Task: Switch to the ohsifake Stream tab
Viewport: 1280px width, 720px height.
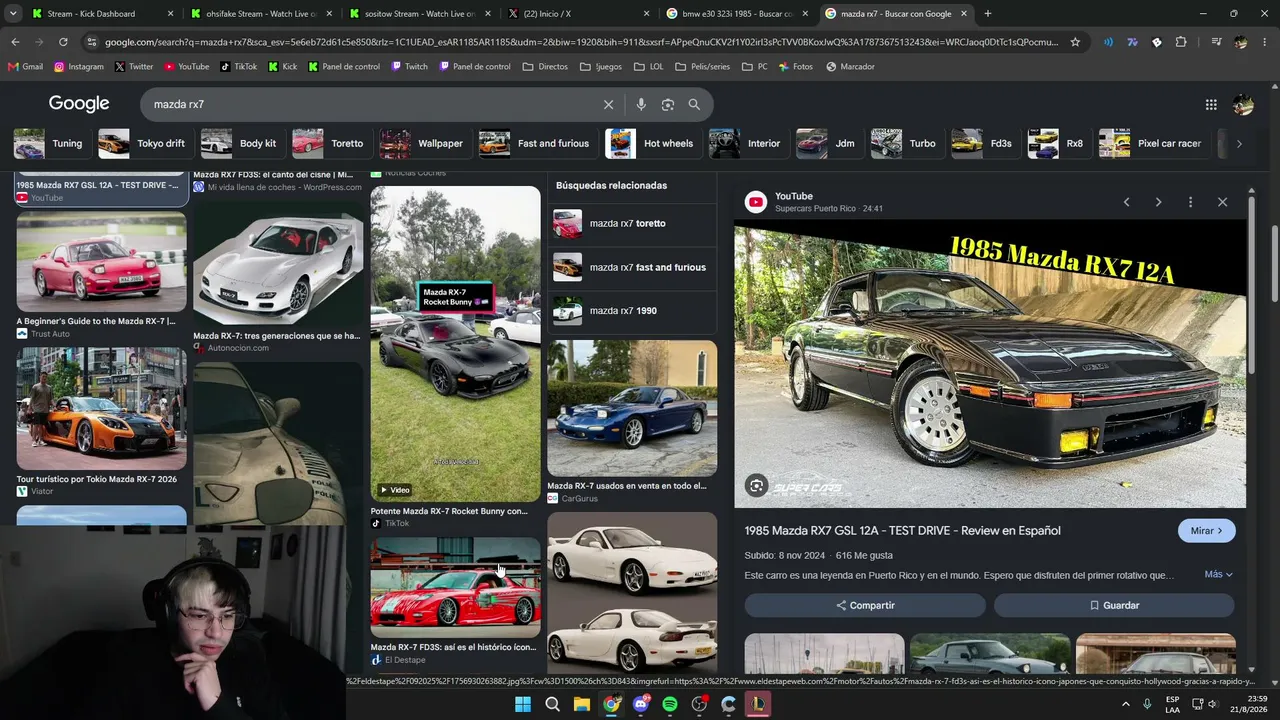Action: (260, 14)
